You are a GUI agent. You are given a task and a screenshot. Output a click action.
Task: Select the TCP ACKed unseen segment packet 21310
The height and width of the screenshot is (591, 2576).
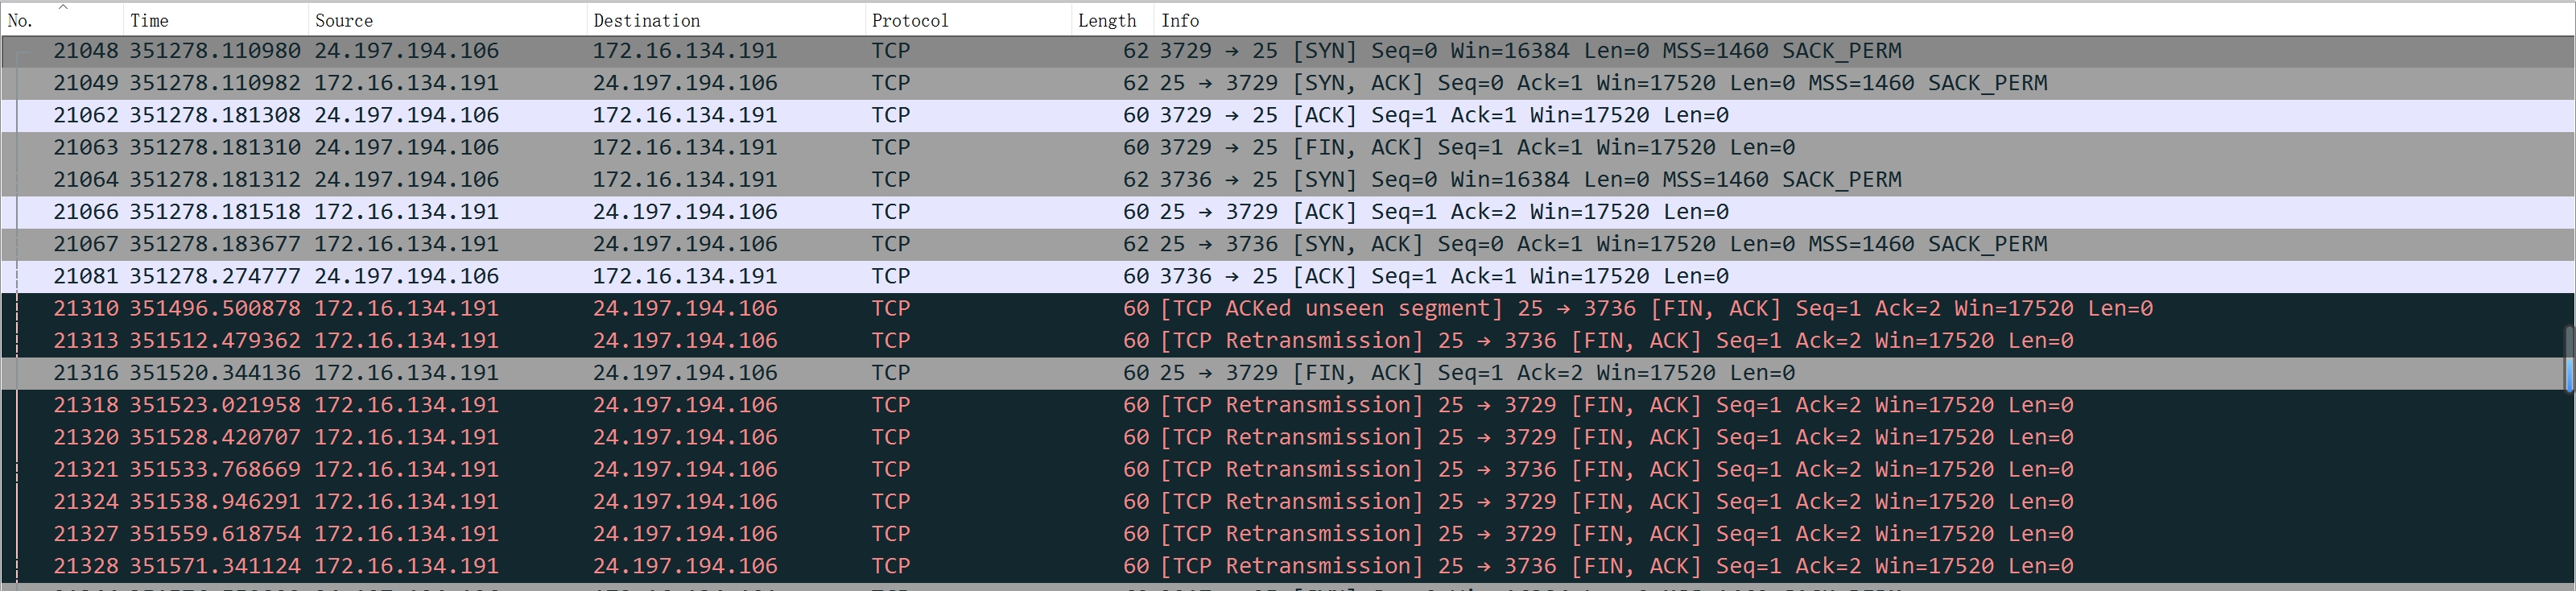point(700,308)
